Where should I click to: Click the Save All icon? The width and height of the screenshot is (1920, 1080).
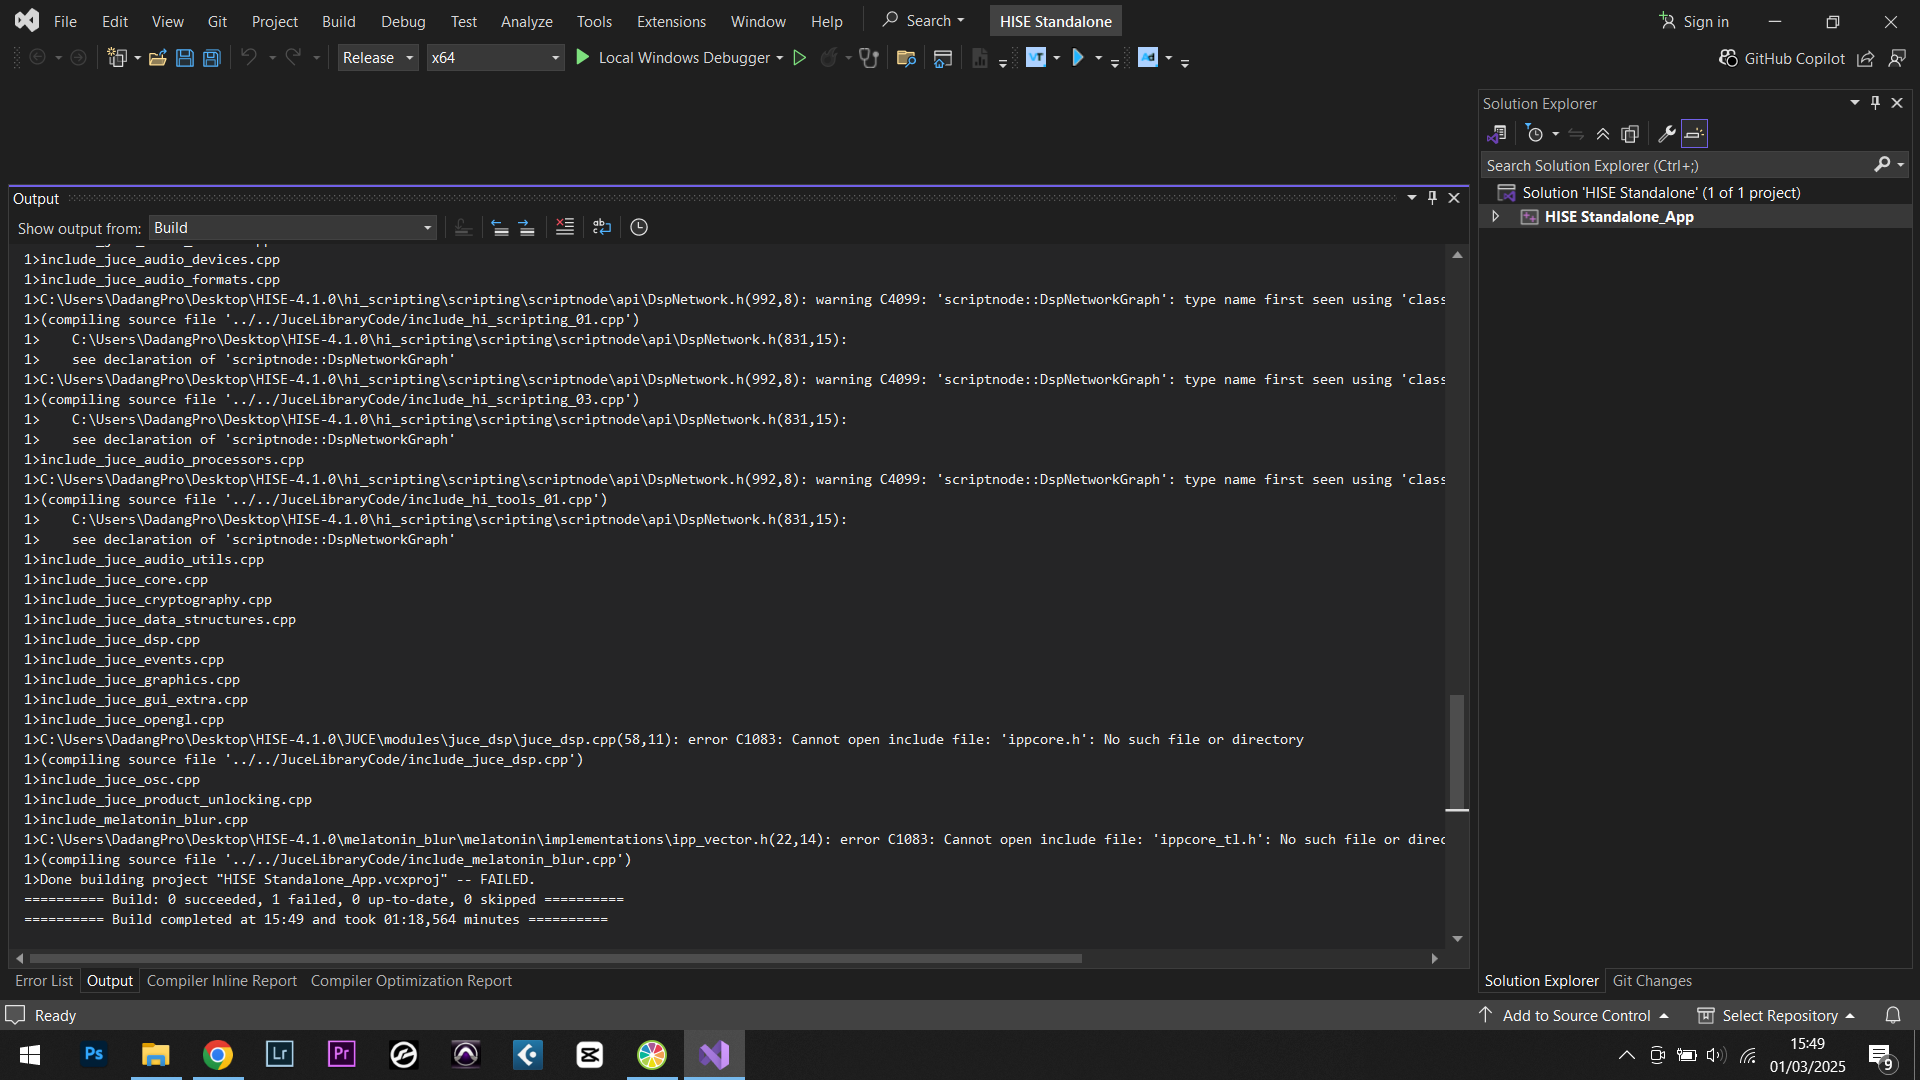pyautogui.click(x=212, y=58)
